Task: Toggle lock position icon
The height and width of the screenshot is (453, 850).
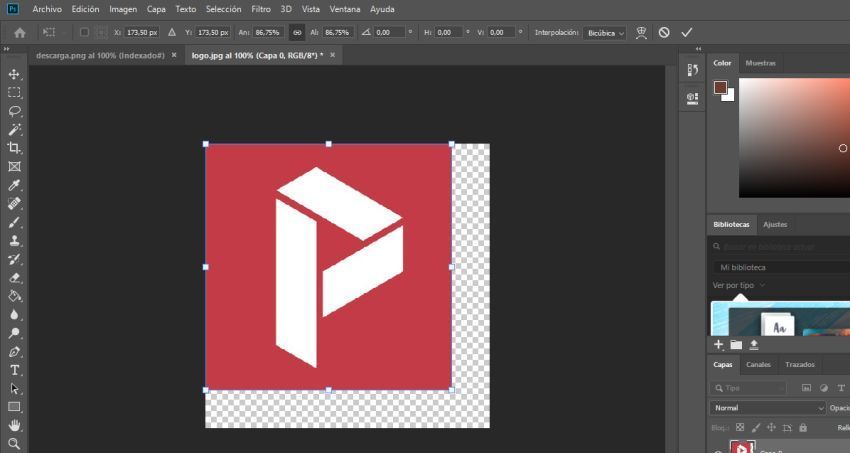Action: coord(771,428)
